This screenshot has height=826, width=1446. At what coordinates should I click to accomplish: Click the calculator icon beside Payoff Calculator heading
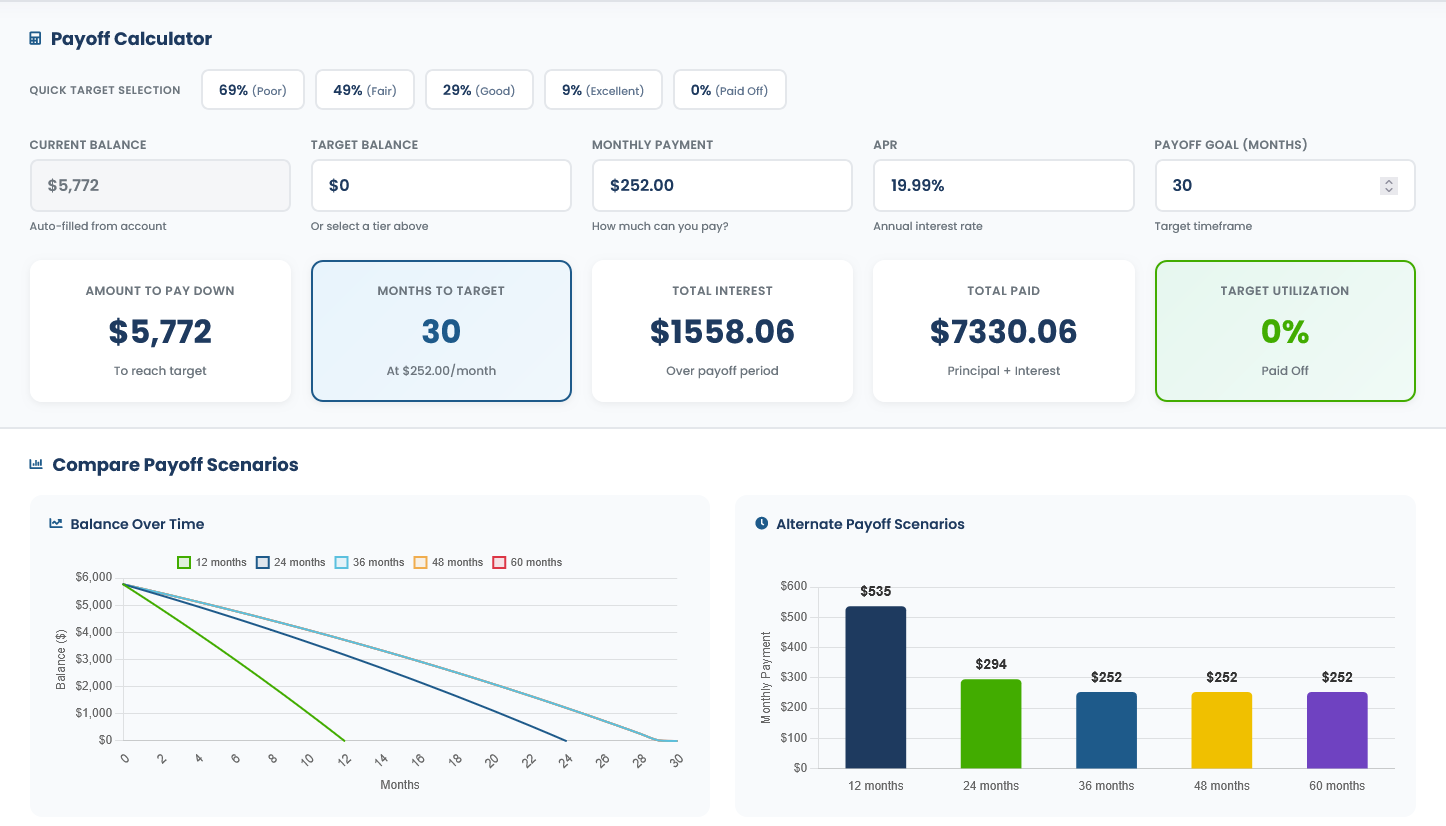[36, 38]
